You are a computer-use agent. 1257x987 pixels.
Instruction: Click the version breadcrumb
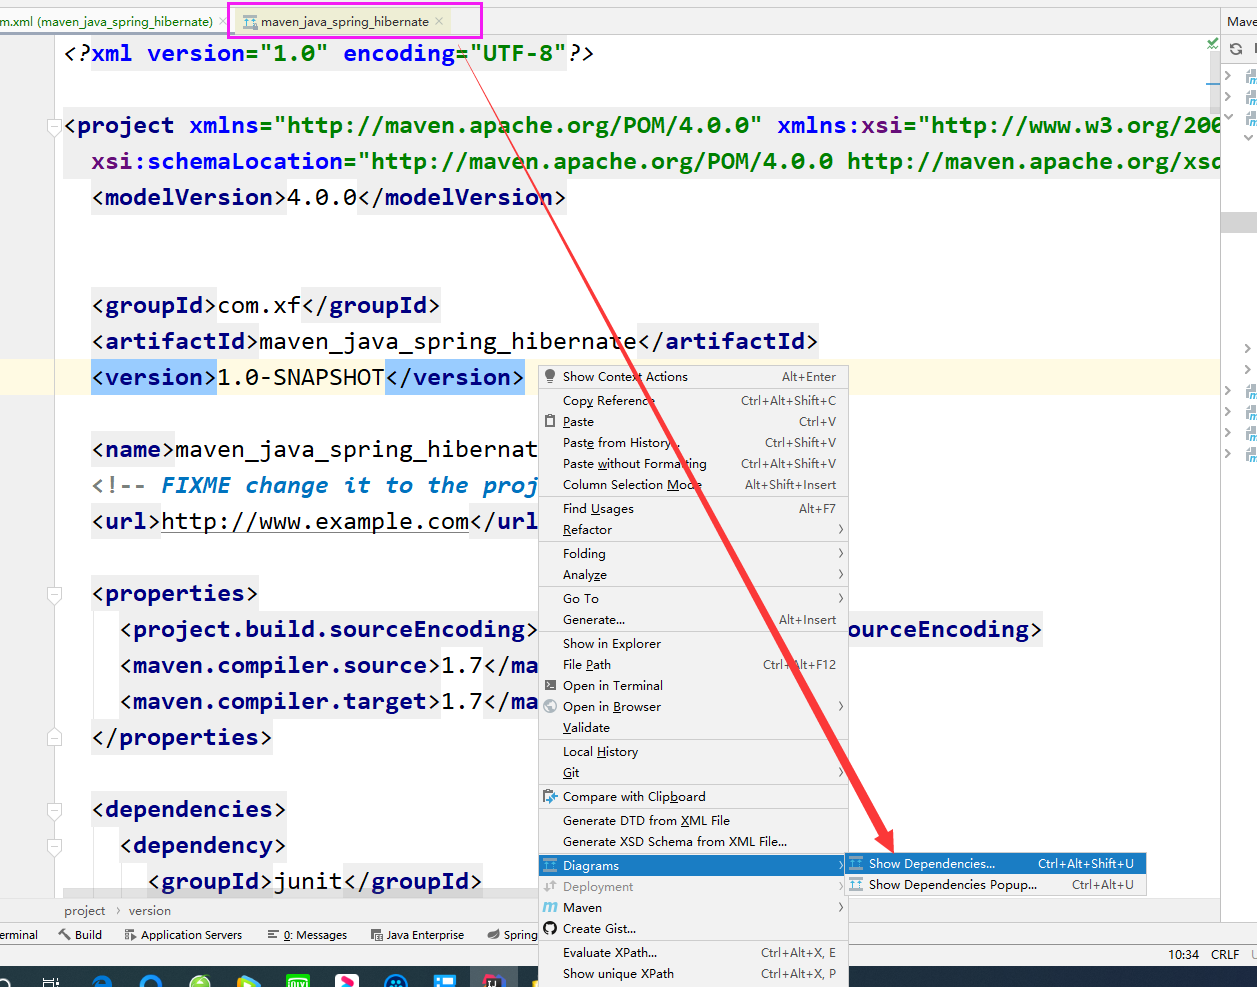(x=150, y=911)
